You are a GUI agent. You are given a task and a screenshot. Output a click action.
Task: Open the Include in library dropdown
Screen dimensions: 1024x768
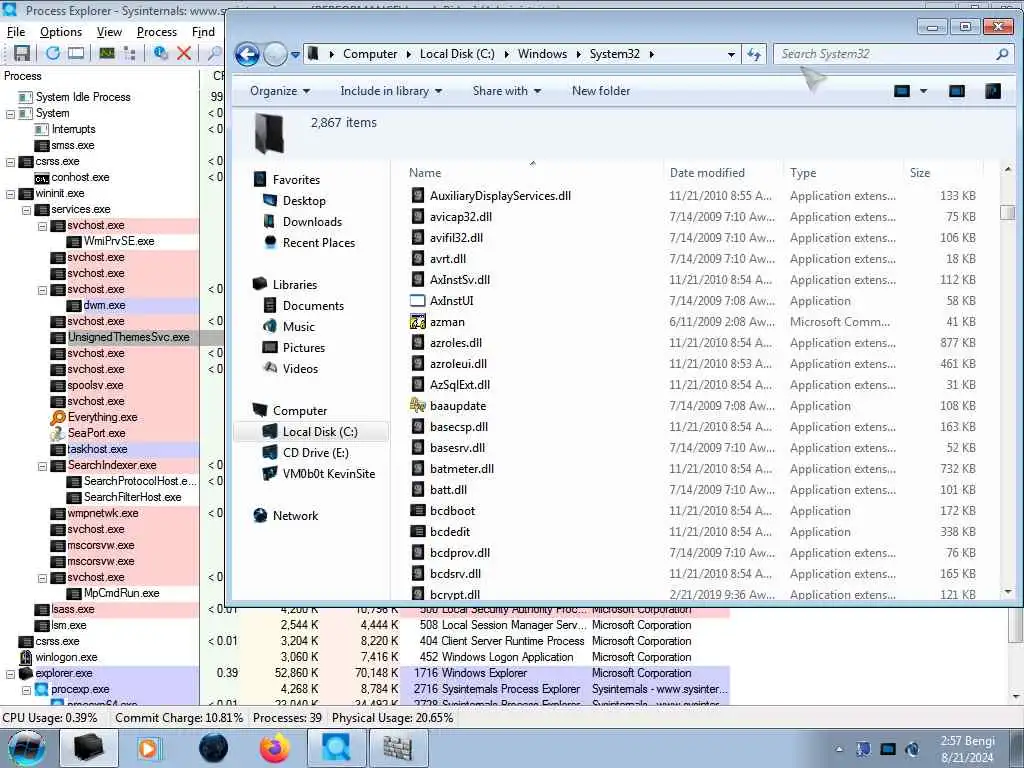point(391,91)
